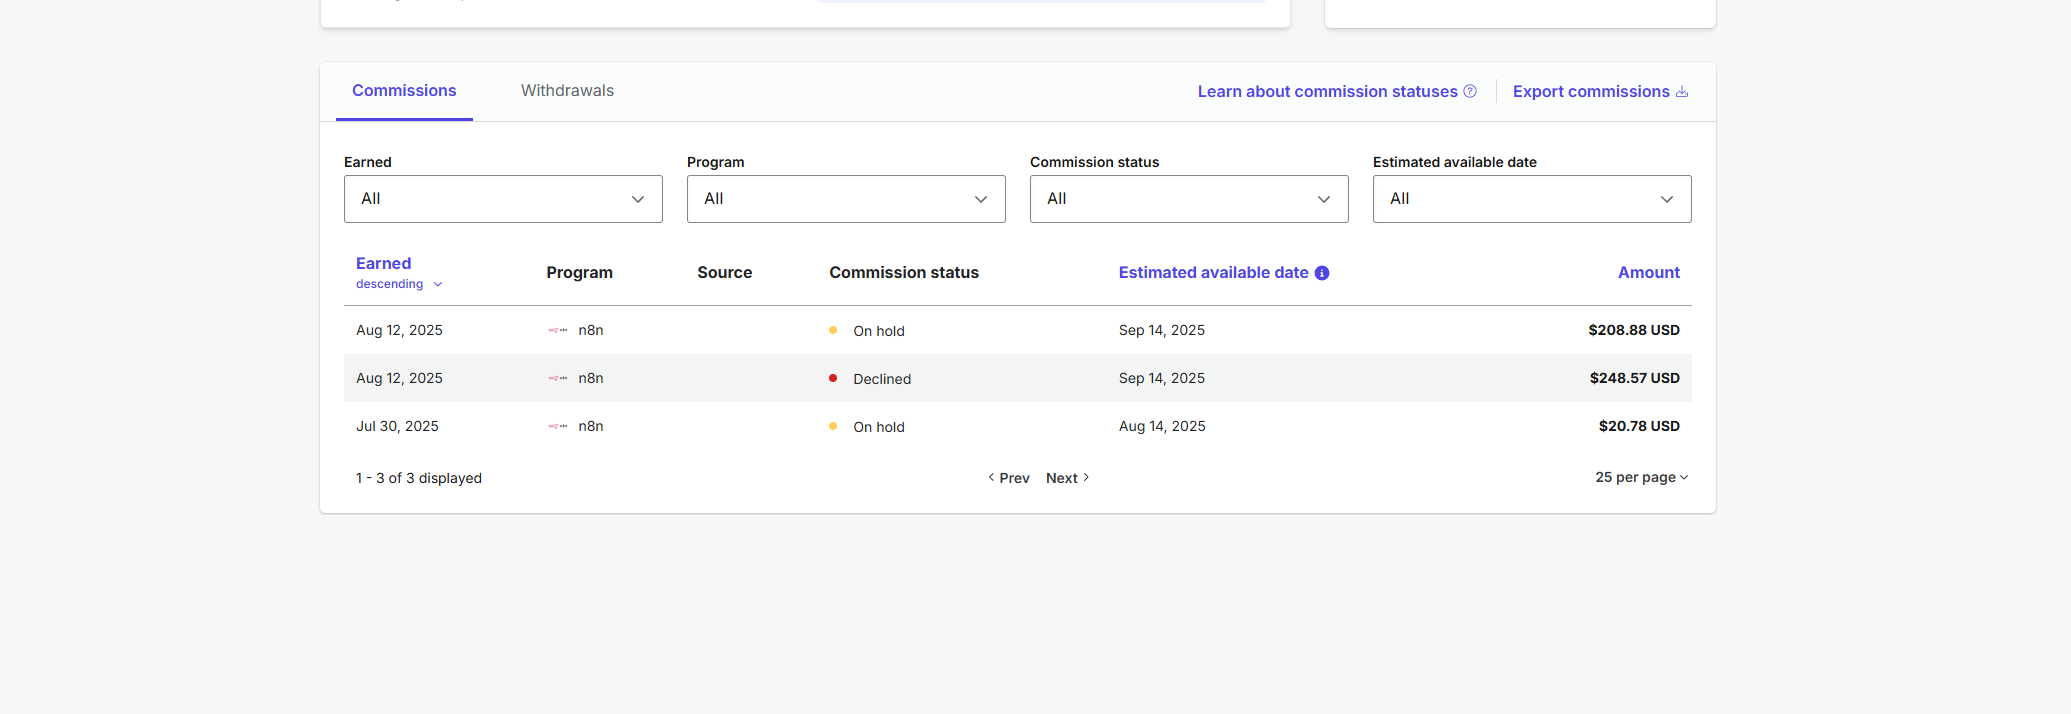Image resolution: width=2071 pixels, height=714 pixels.
Task: Click the download icon beside Export commissions
Action: point(1682,92)
